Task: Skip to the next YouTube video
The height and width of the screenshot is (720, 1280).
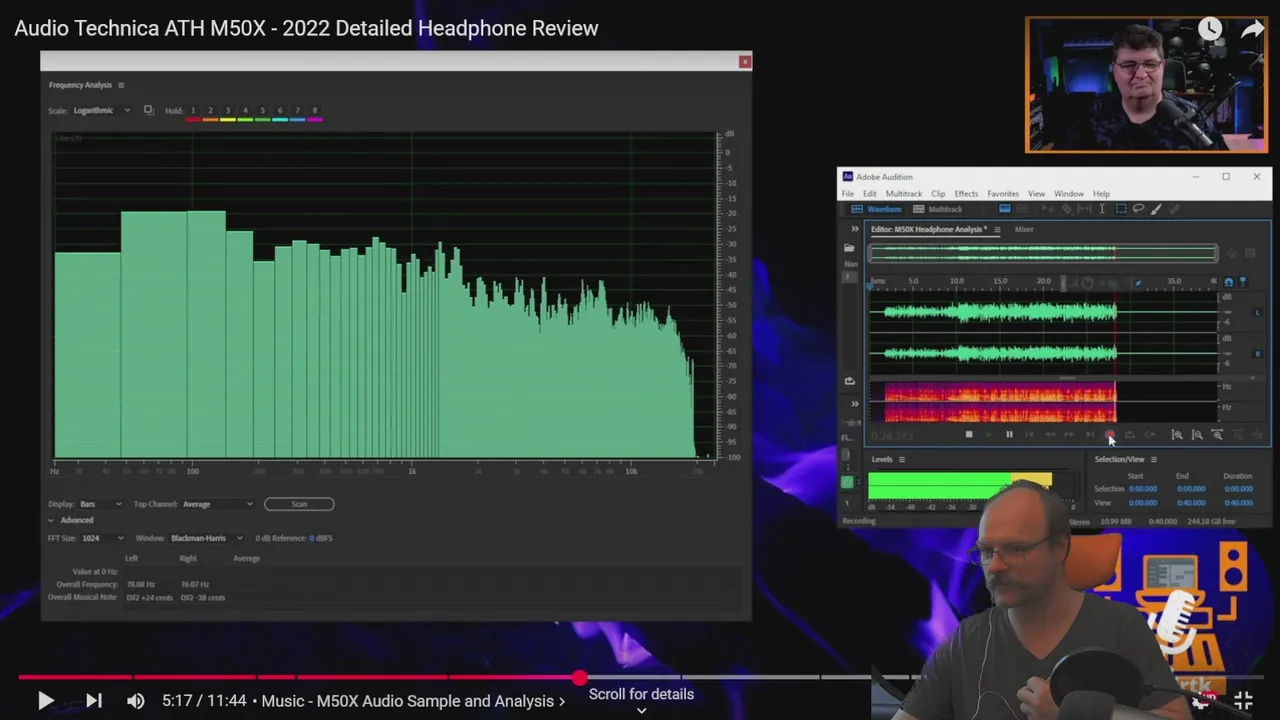Action: pyautogui.click(x=93, y=701)
